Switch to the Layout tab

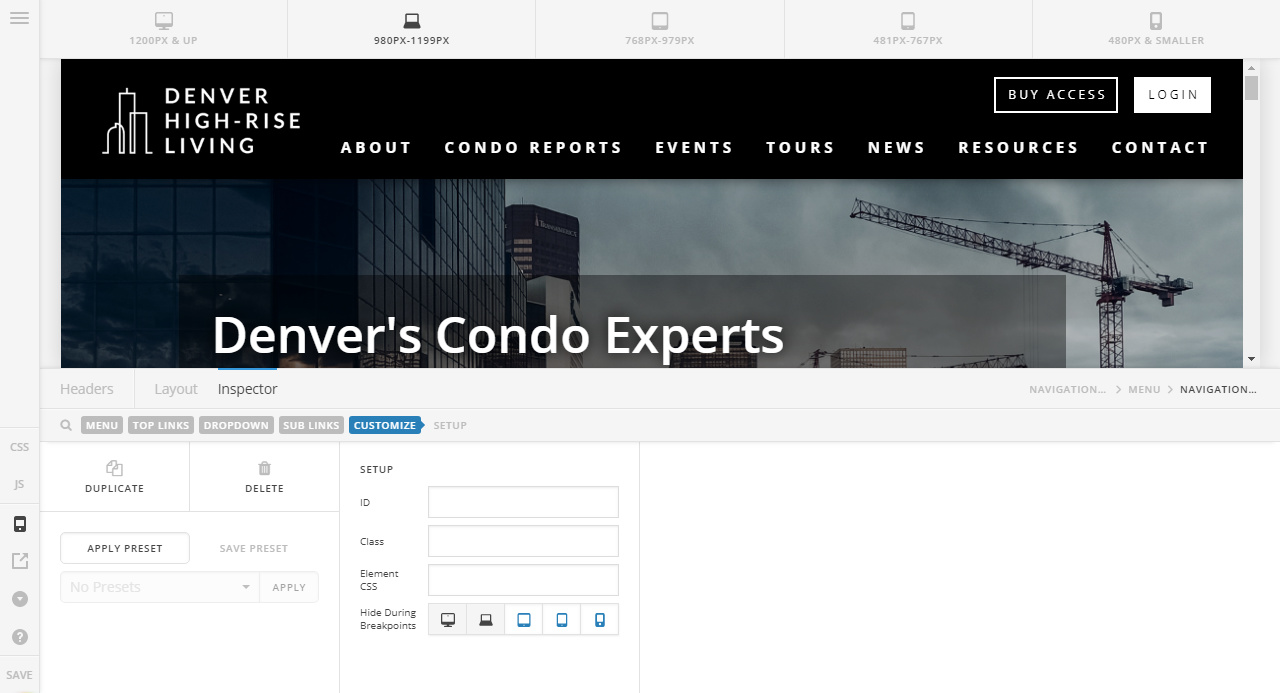(x=176, y=389)
